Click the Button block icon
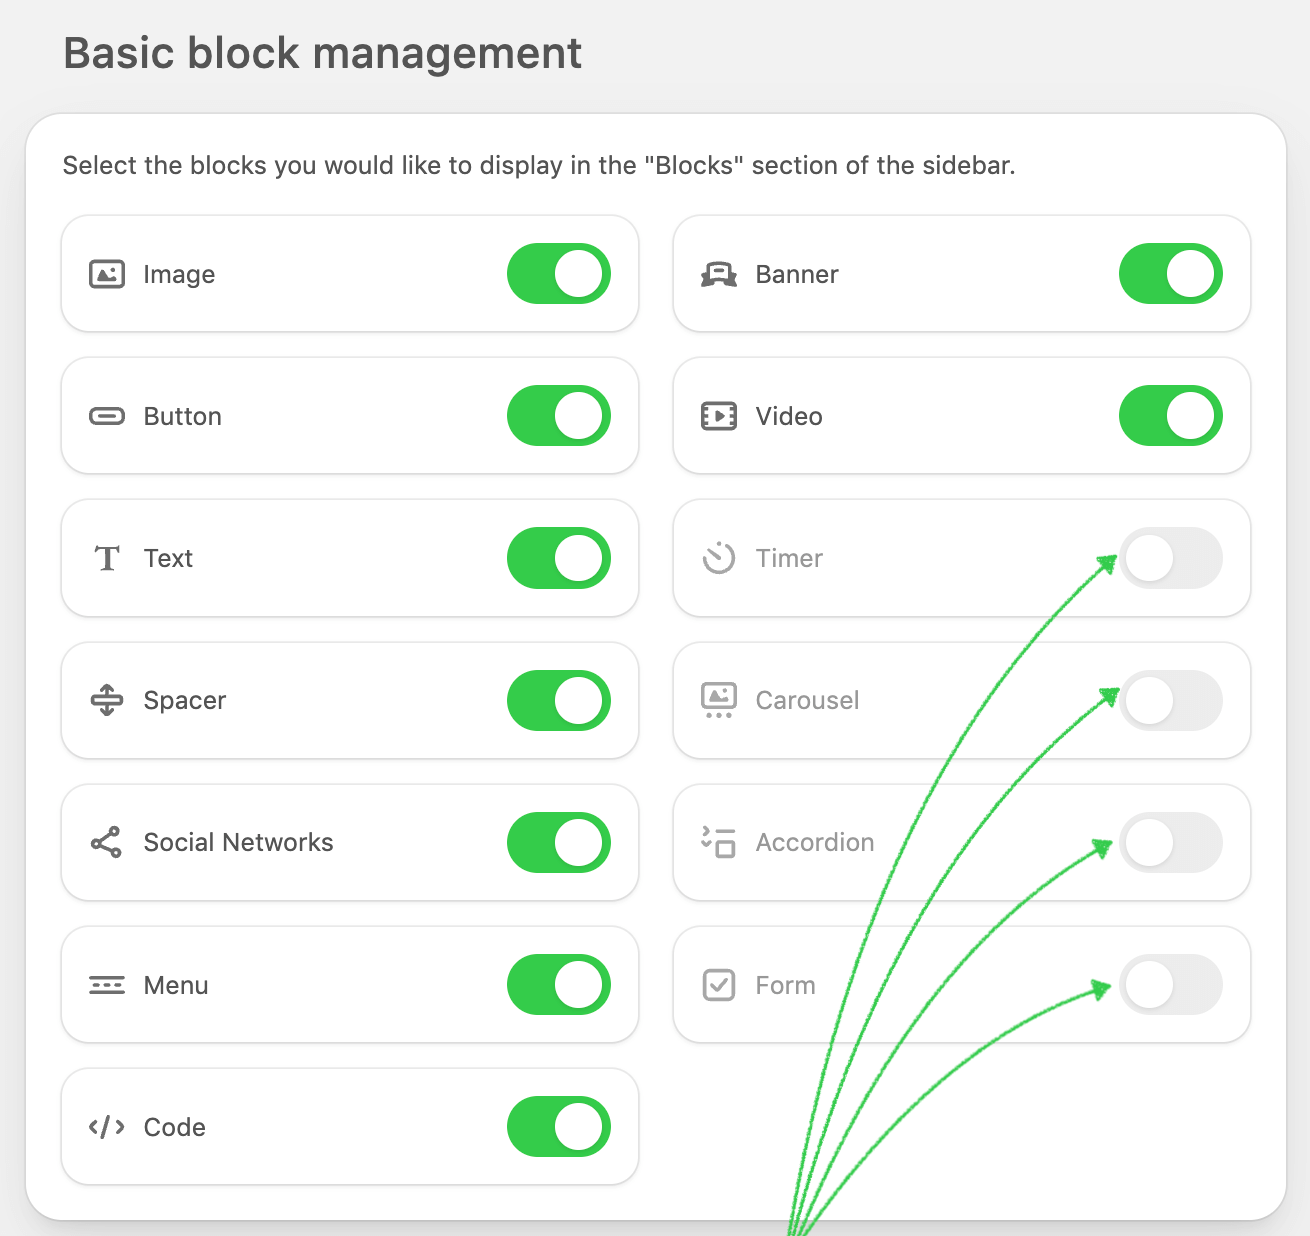This screenshot has width=1310, height=1236. pyautogui.click(x=107, y=416)
